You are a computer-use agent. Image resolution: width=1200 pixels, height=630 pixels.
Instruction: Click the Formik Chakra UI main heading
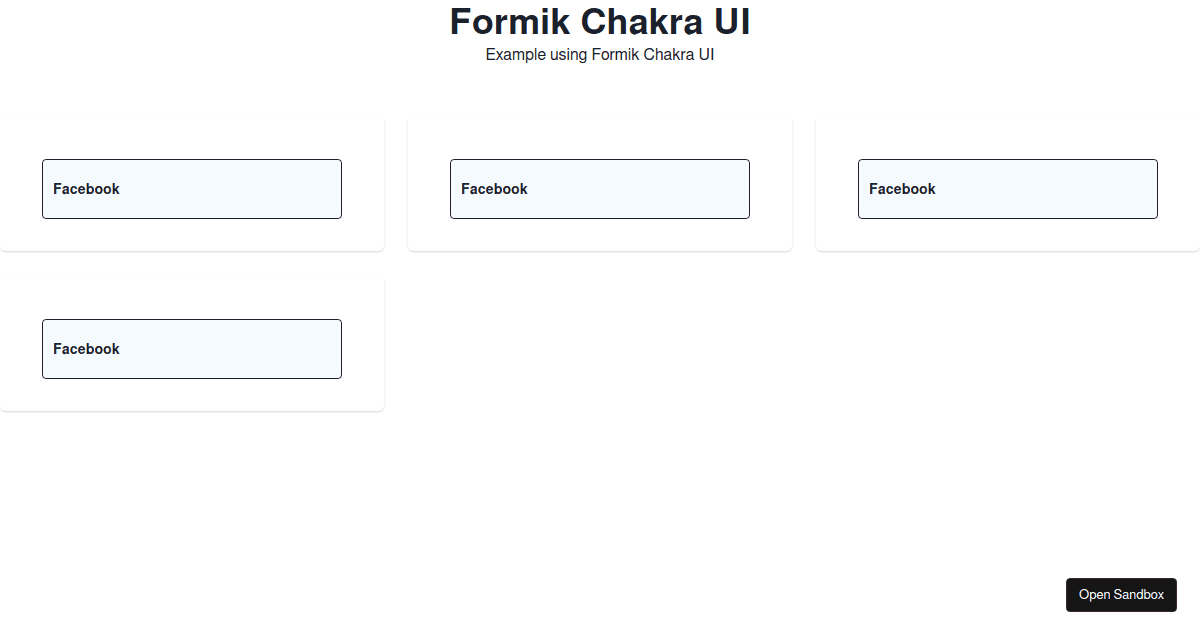point(600,22)
